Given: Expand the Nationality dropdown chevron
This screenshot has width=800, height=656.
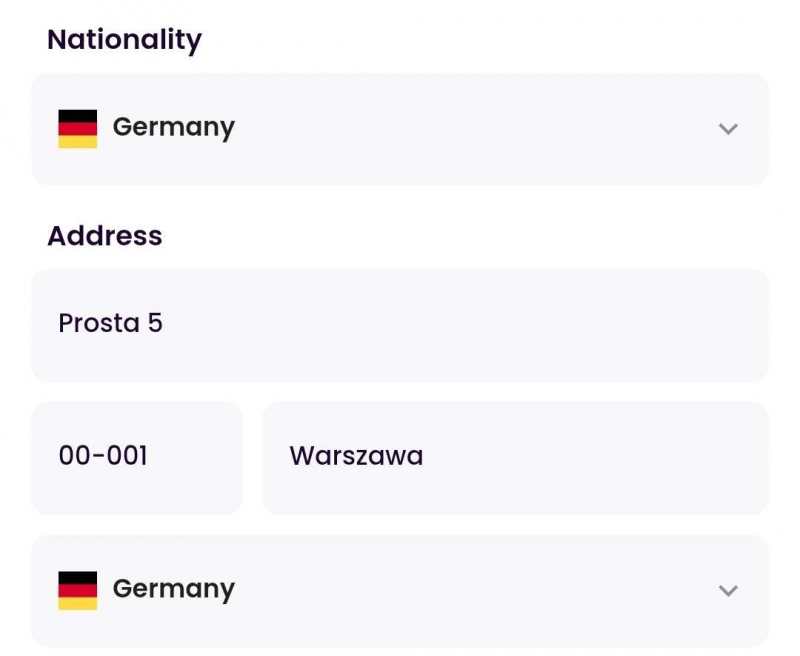Looking at the screenshot, I should point(728,129).
